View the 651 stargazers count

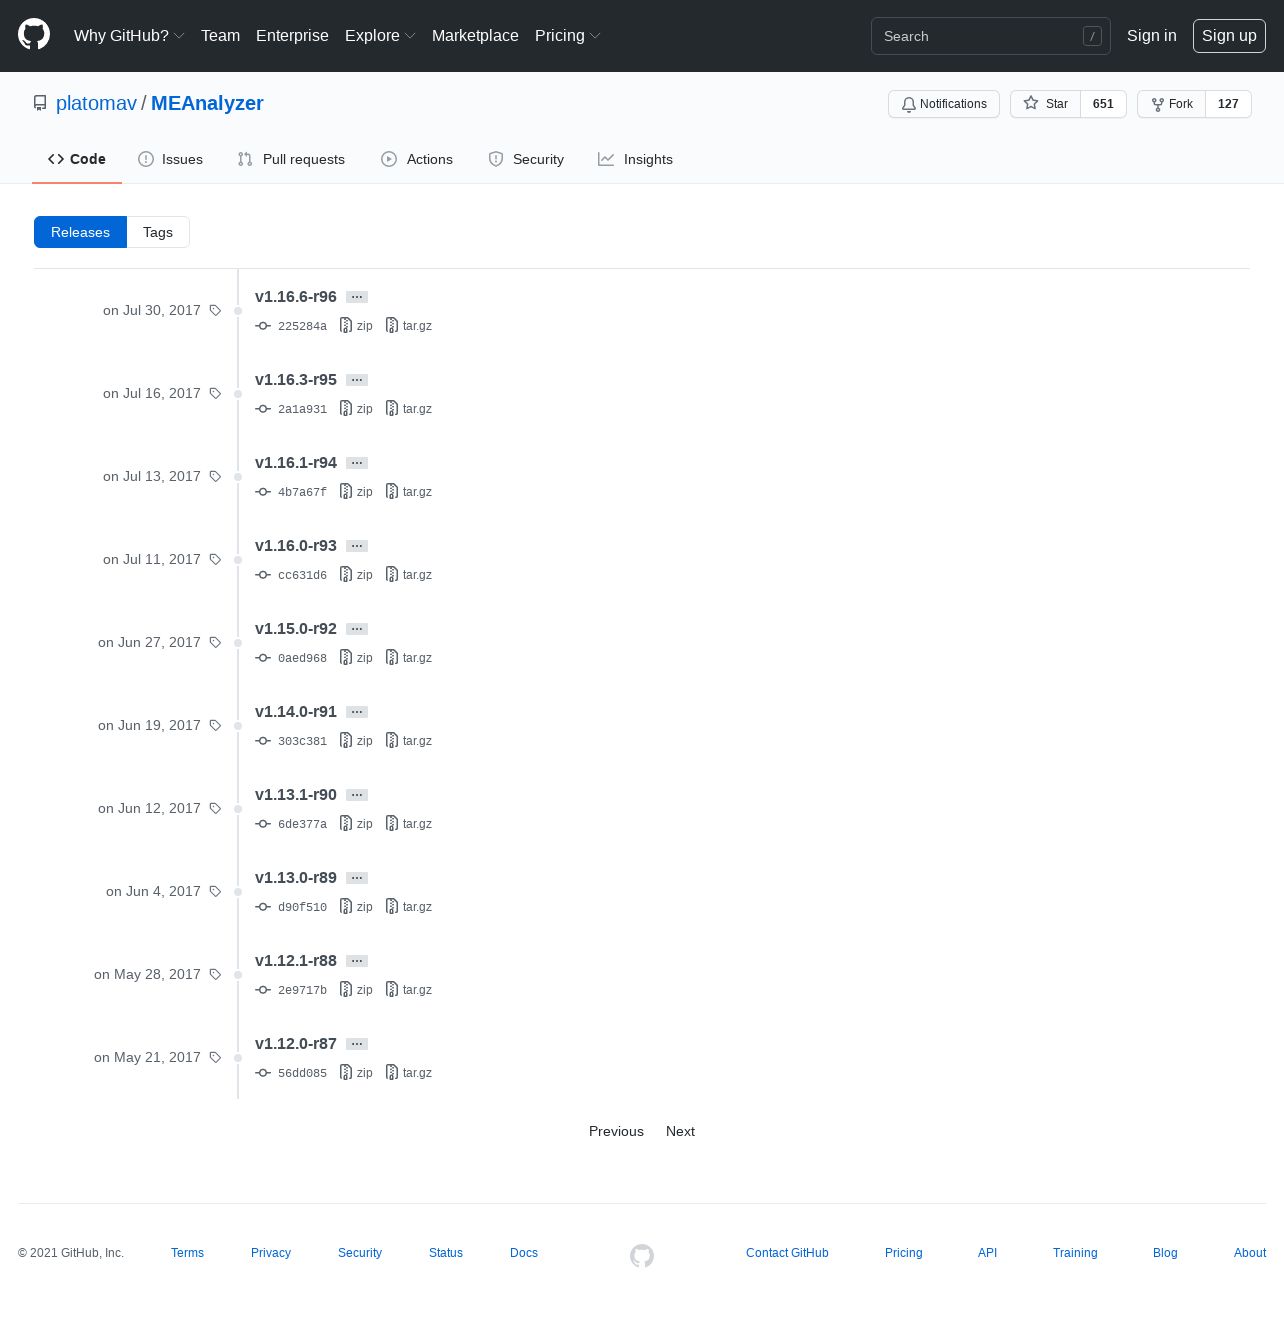[1103, 104]
